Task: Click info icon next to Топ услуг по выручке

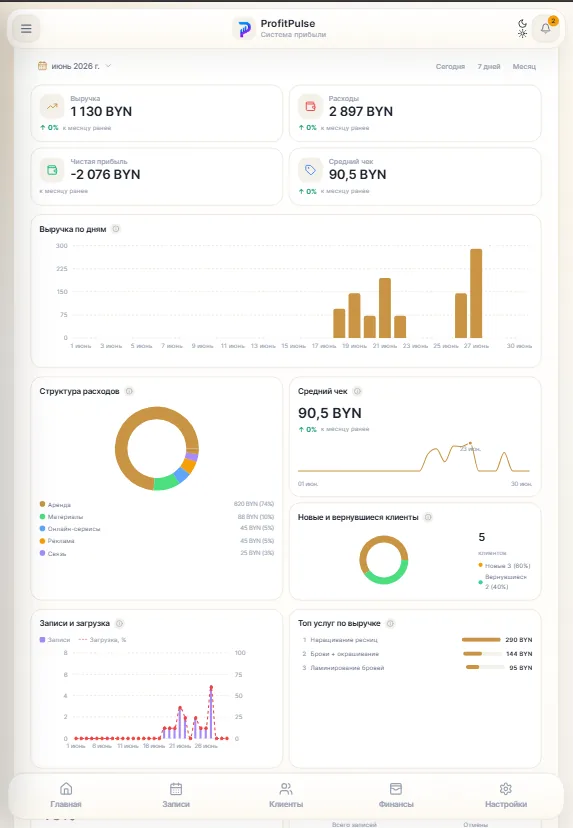Action: 390,624
